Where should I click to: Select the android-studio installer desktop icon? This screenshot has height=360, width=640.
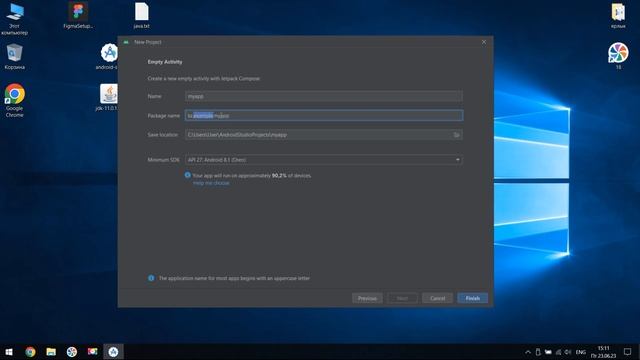107,56
